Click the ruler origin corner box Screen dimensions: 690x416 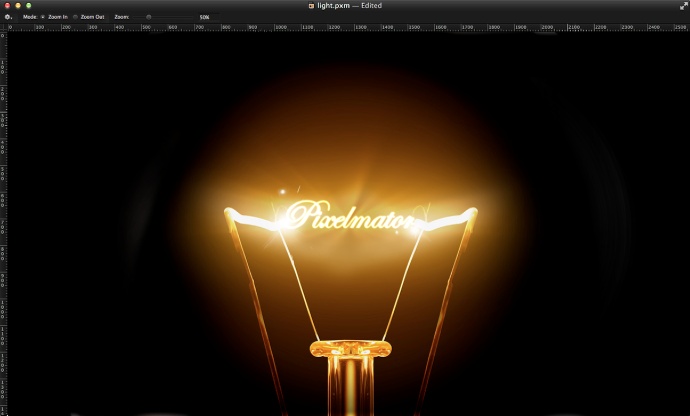tap(4, 27)
